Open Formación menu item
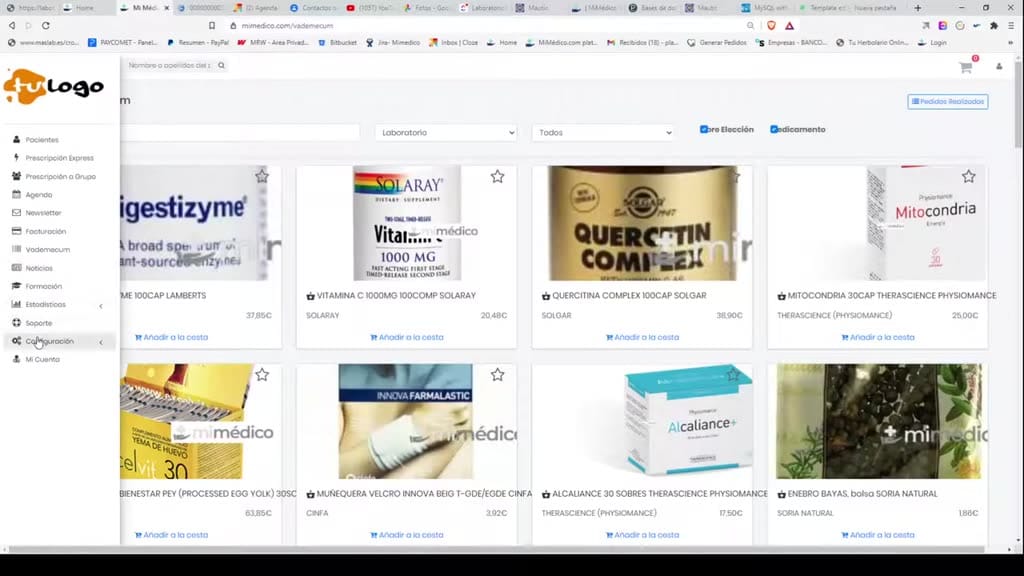The width and height of the screenshot is (1024, 576). pyautogui.click(x=44, y=286)
